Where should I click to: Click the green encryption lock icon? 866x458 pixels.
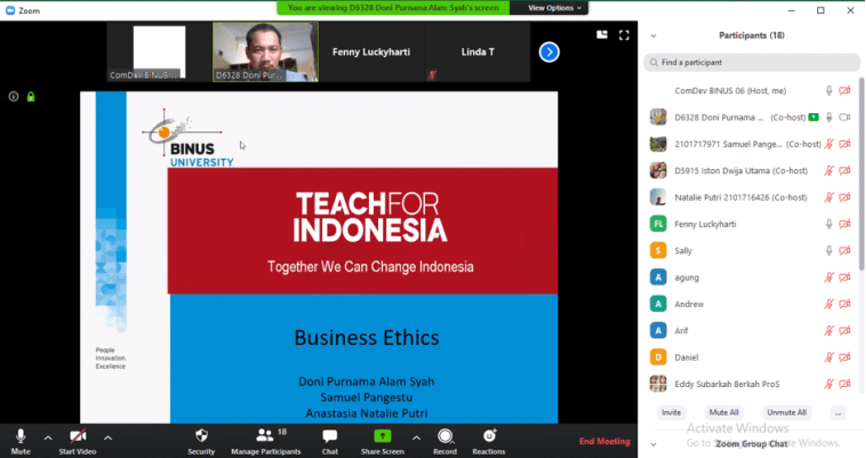tap(31, 97)
